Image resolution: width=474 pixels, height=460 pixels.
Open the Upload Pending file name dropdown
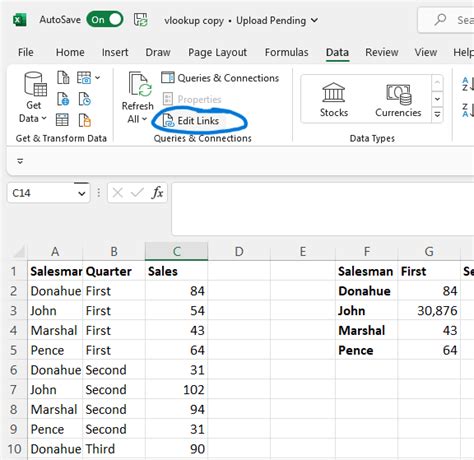click(314, 20)
